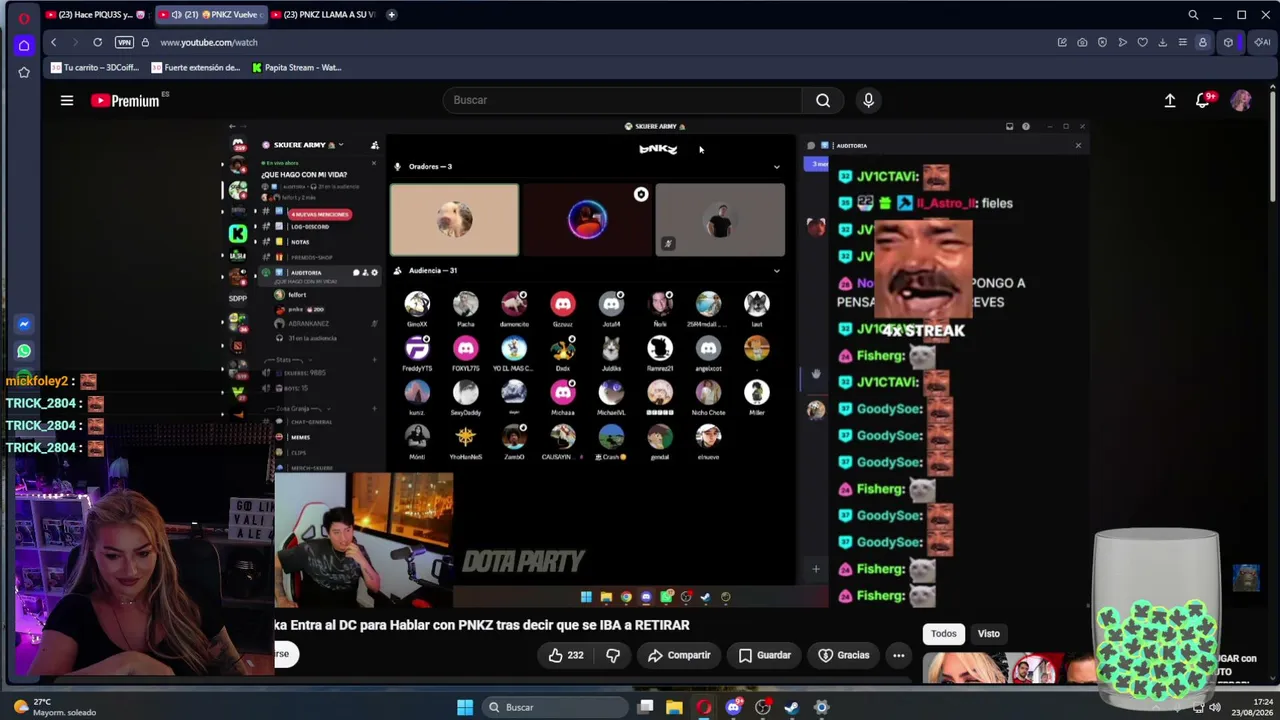Expand the SKUERE ARMY server dropdown
1280x720 pixels.
click(x=308, y=145)
